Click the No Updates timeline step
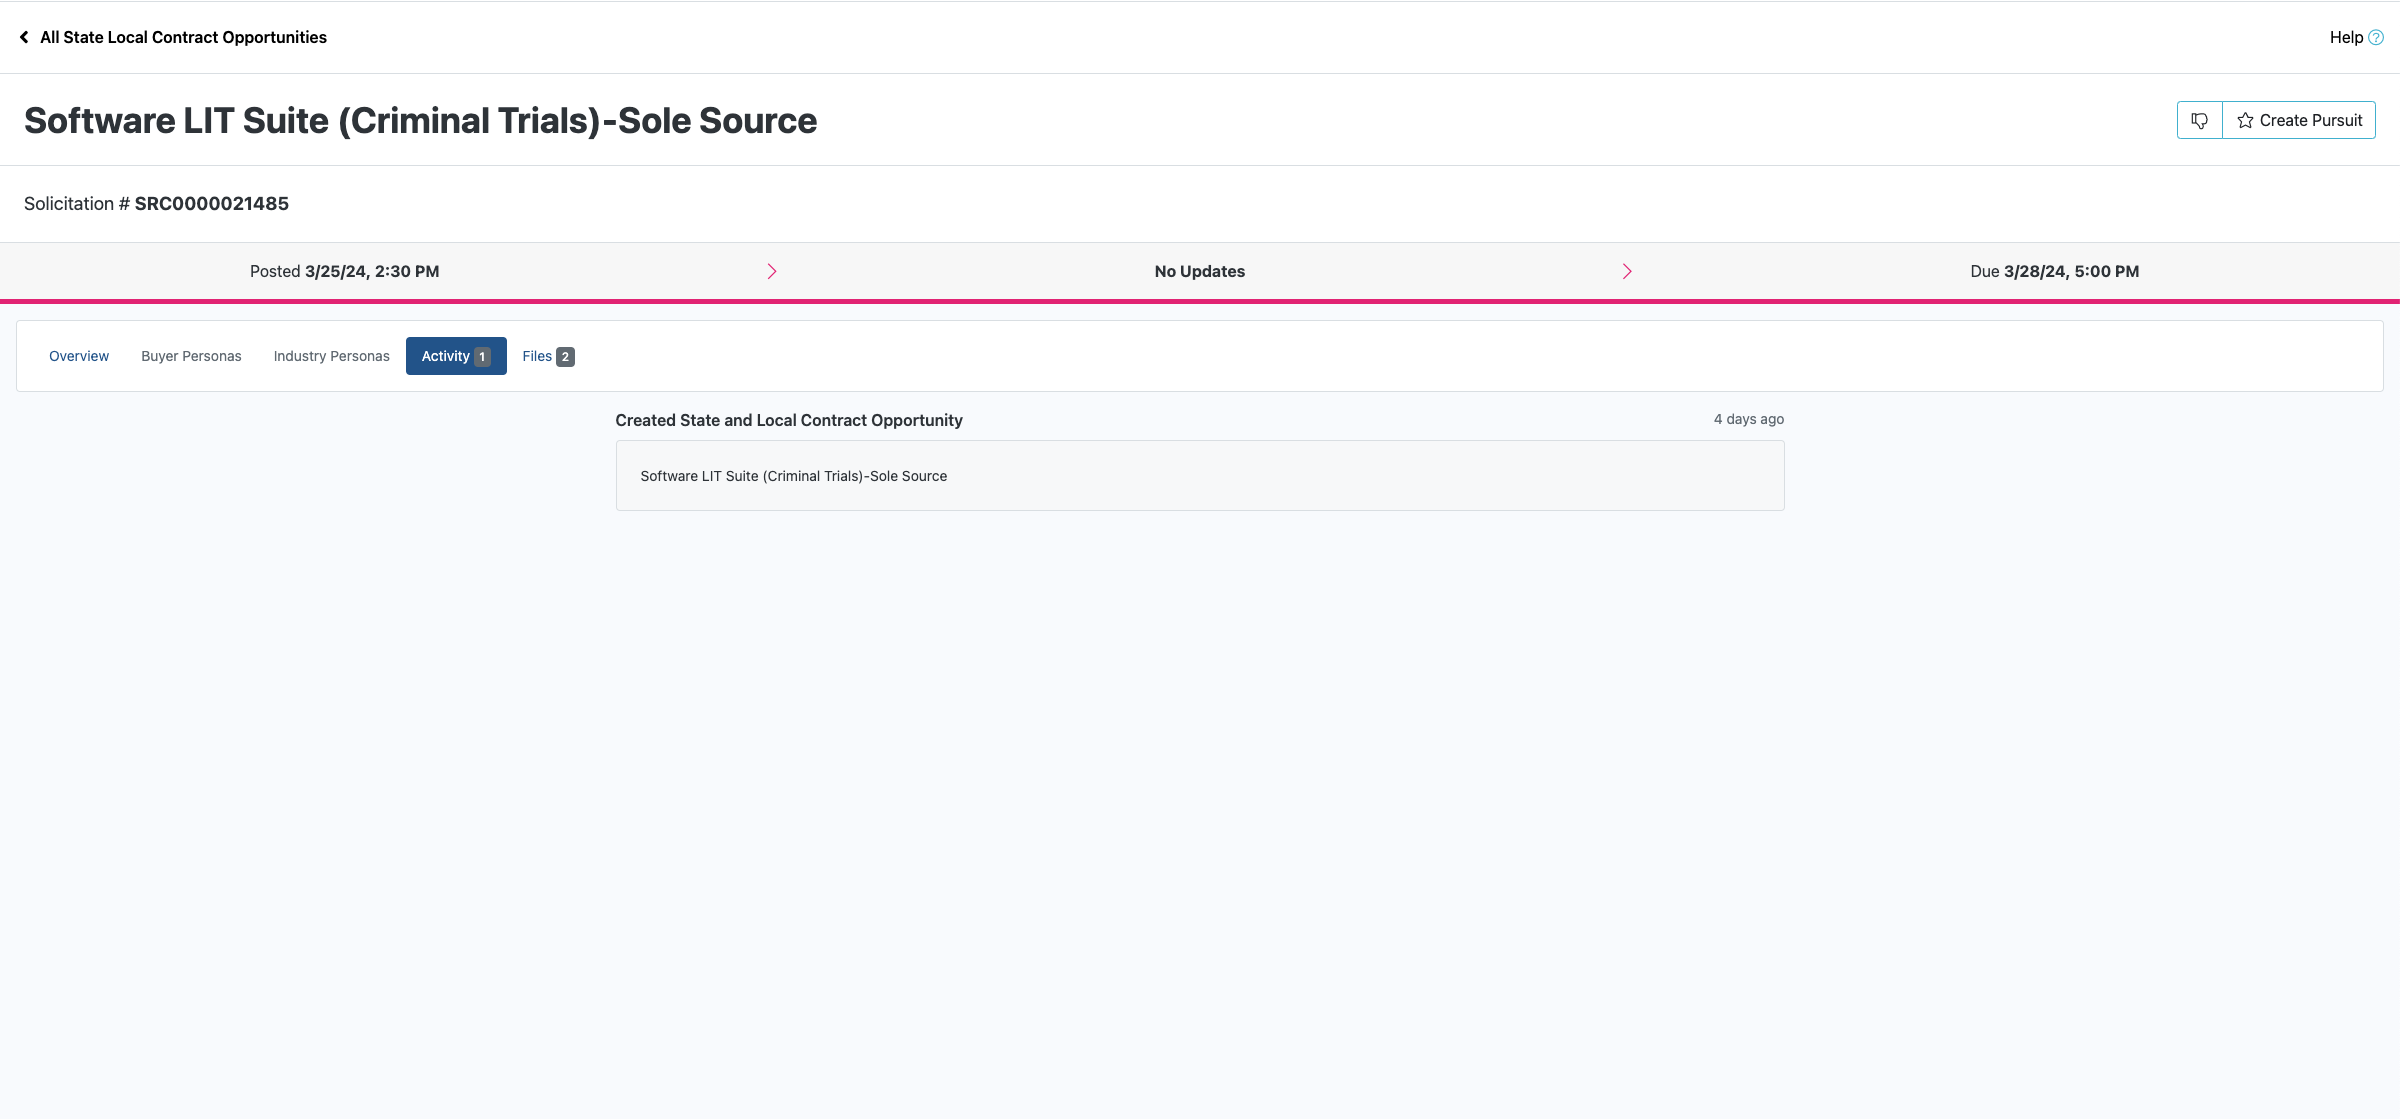The height and width of the screenshot is (1119, 2400). [1199, 271]
